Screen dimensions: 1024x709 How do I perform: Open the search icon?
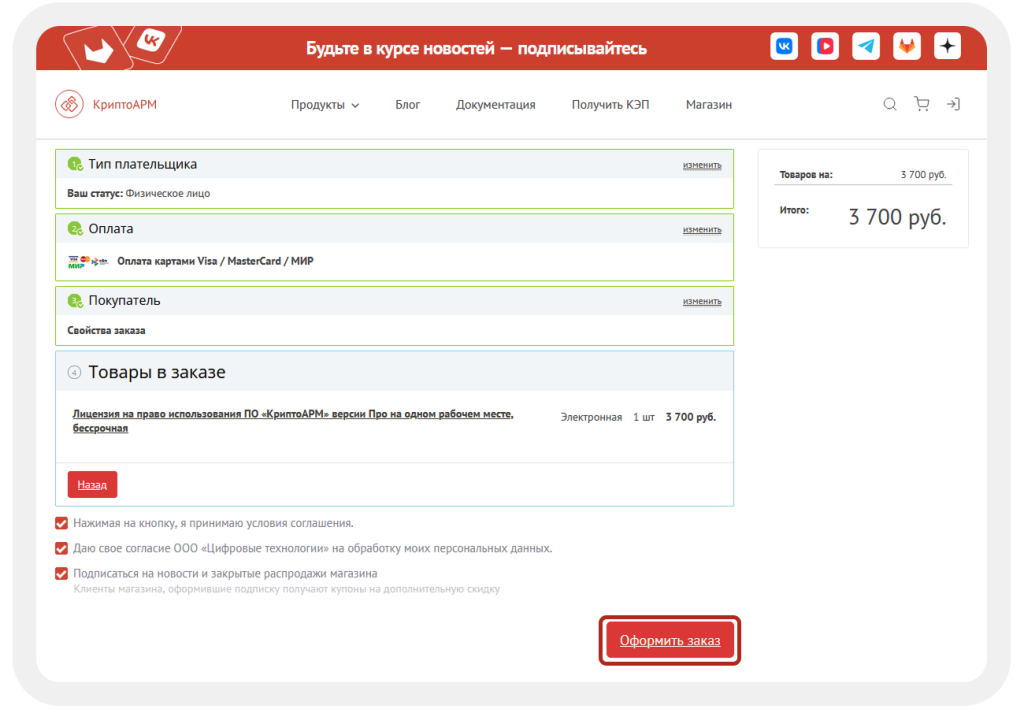tap(889, 103)
